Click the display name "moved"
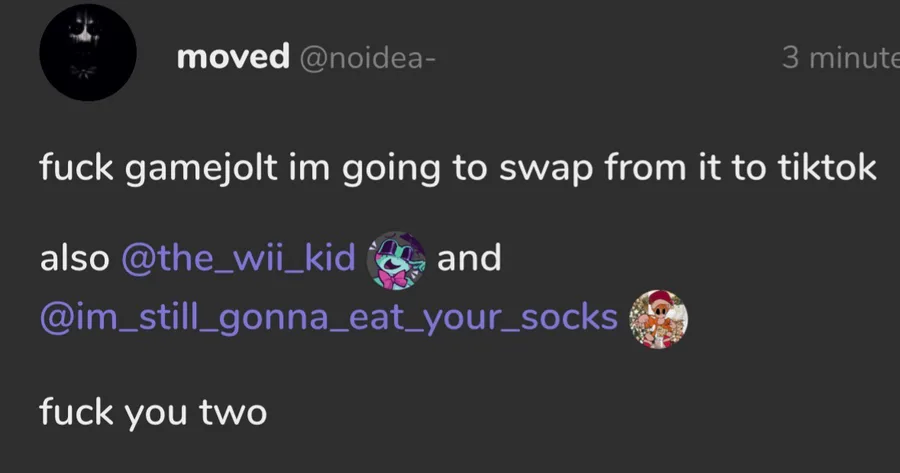 233,57
